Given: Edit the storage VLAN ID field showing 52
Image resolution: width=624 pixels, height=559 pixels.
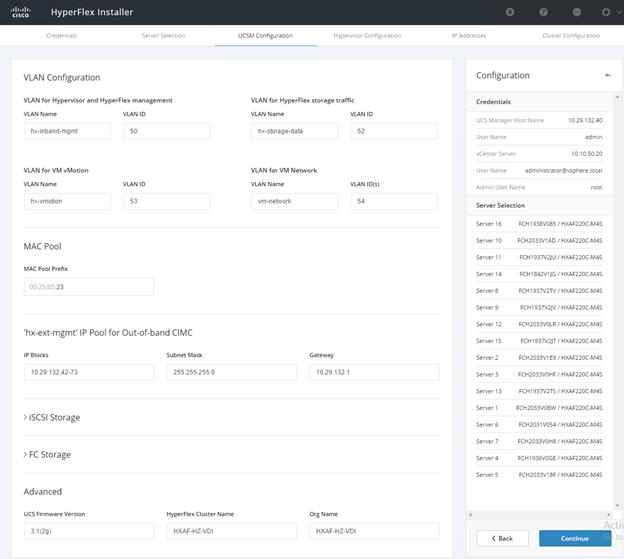Looking at the screenshot, I should tap(394, 131).
